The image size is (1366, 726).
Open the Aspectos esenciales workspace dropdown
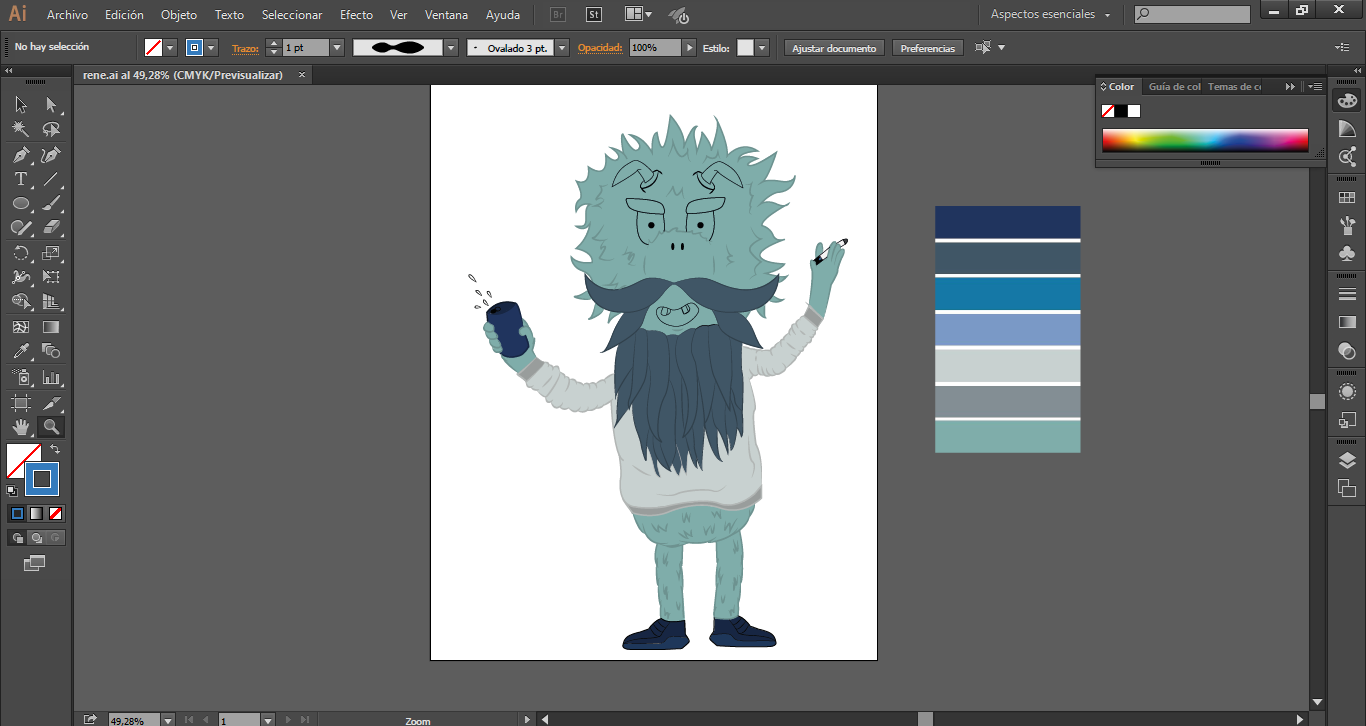pos(1051,15)
